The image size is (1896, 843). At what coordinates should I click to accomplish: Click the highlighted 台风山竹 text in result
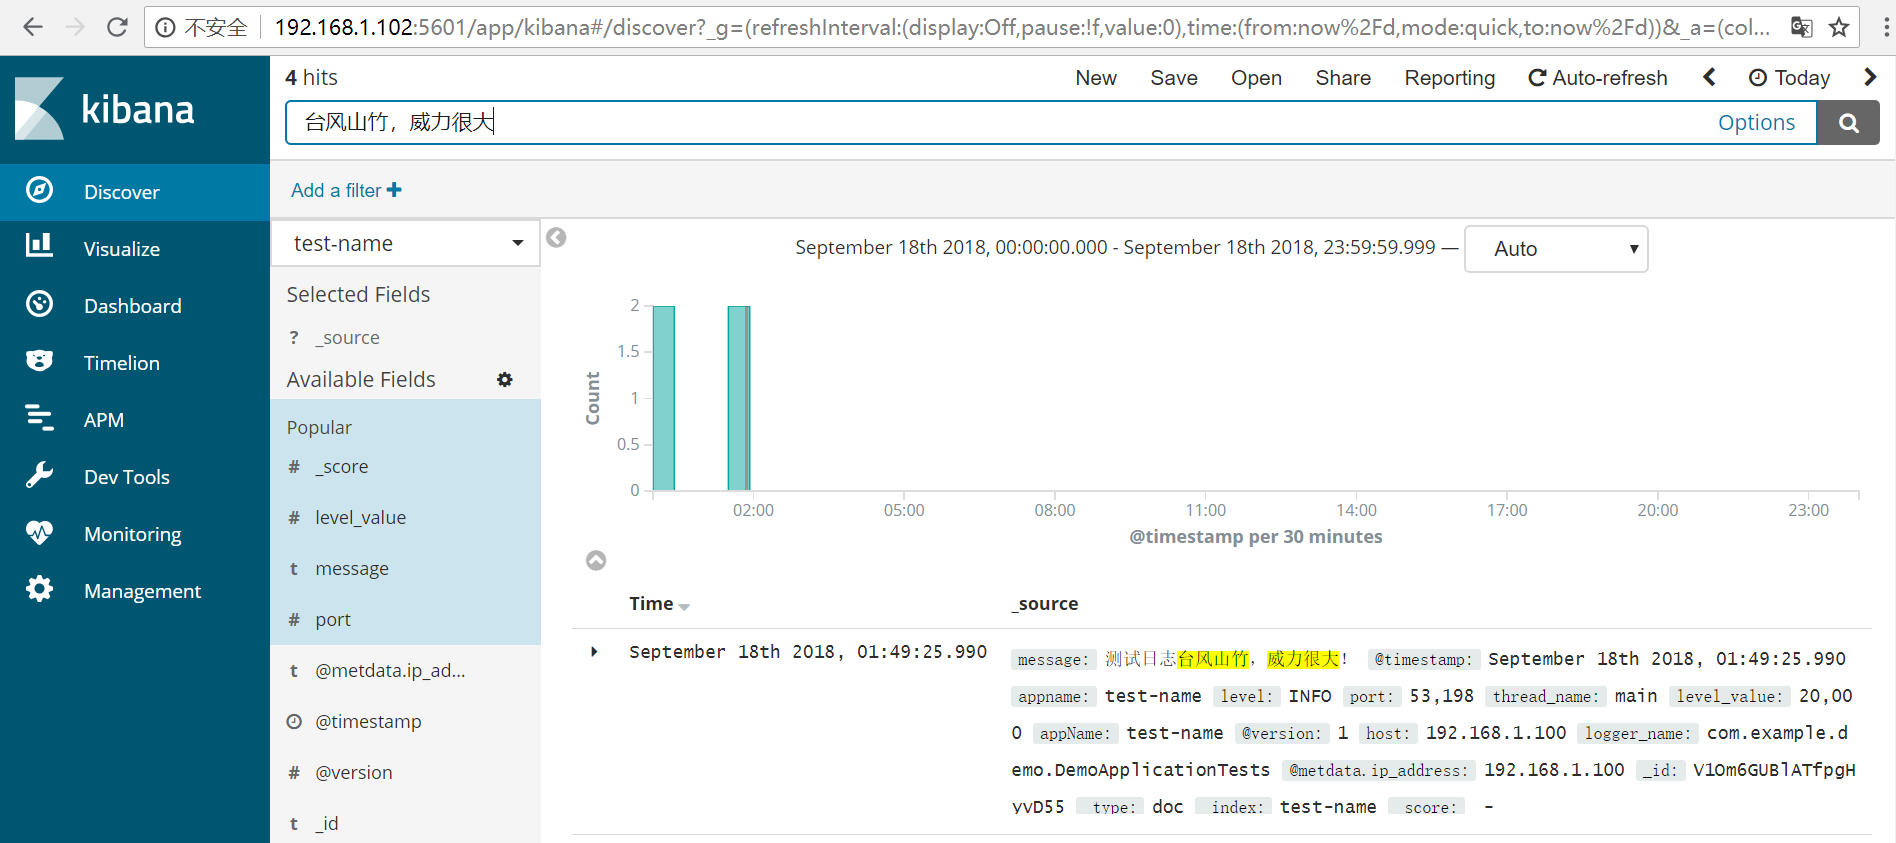pyautogui.click(x=1213, y=659)
